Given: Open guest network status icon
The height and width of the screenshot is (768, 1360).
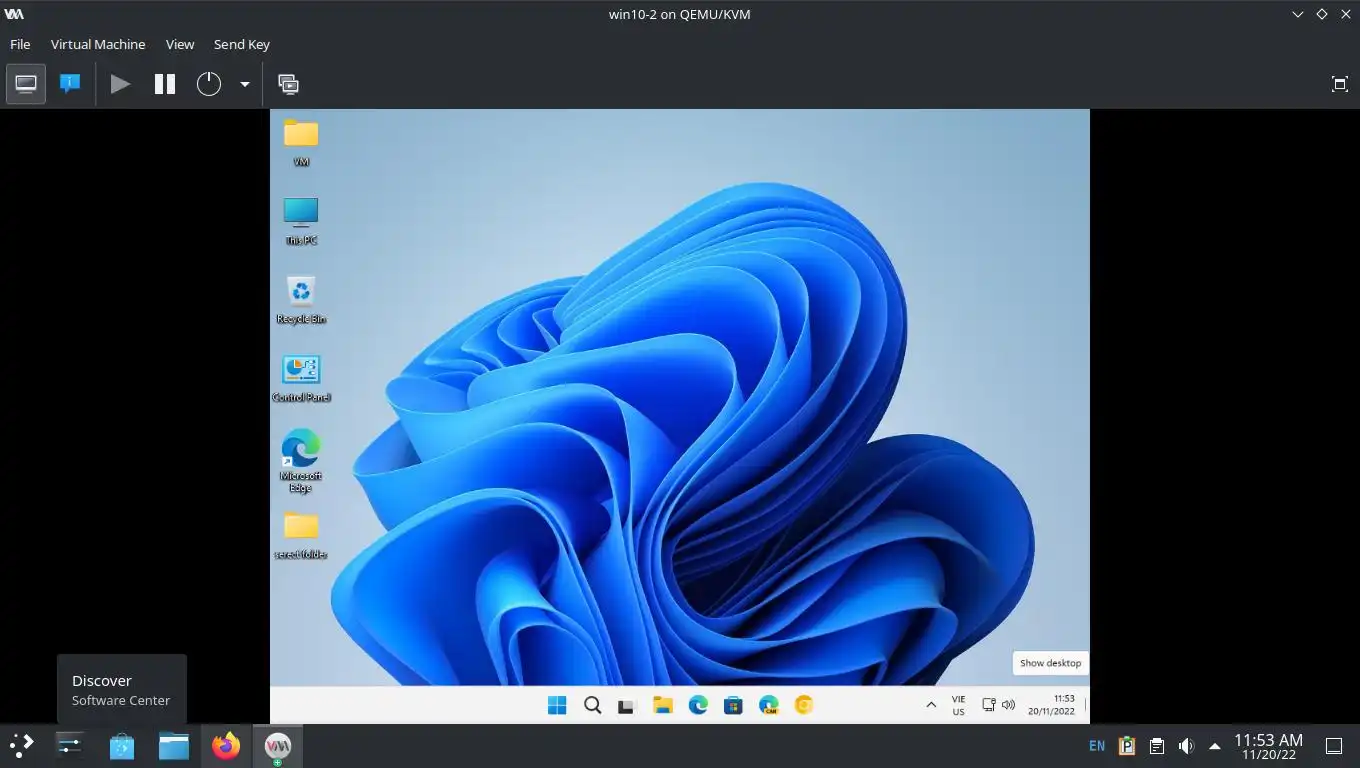Looking at the screenshot, I should tap(989, 705).
